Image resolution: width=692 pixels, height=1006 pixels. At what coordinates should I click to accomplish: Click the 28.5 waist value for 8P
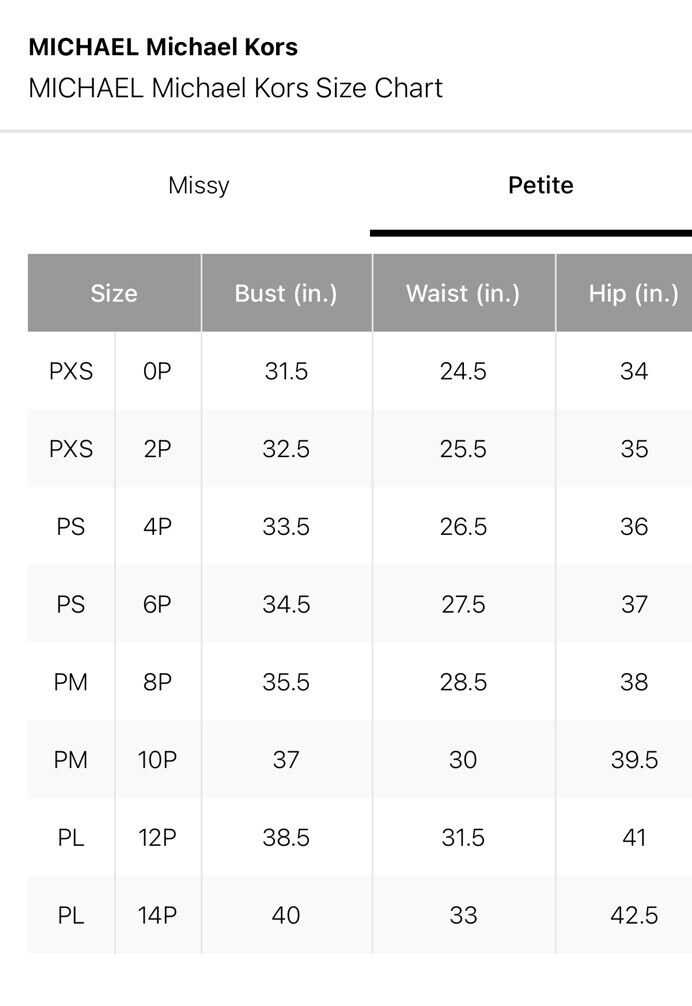coord(463,683)
